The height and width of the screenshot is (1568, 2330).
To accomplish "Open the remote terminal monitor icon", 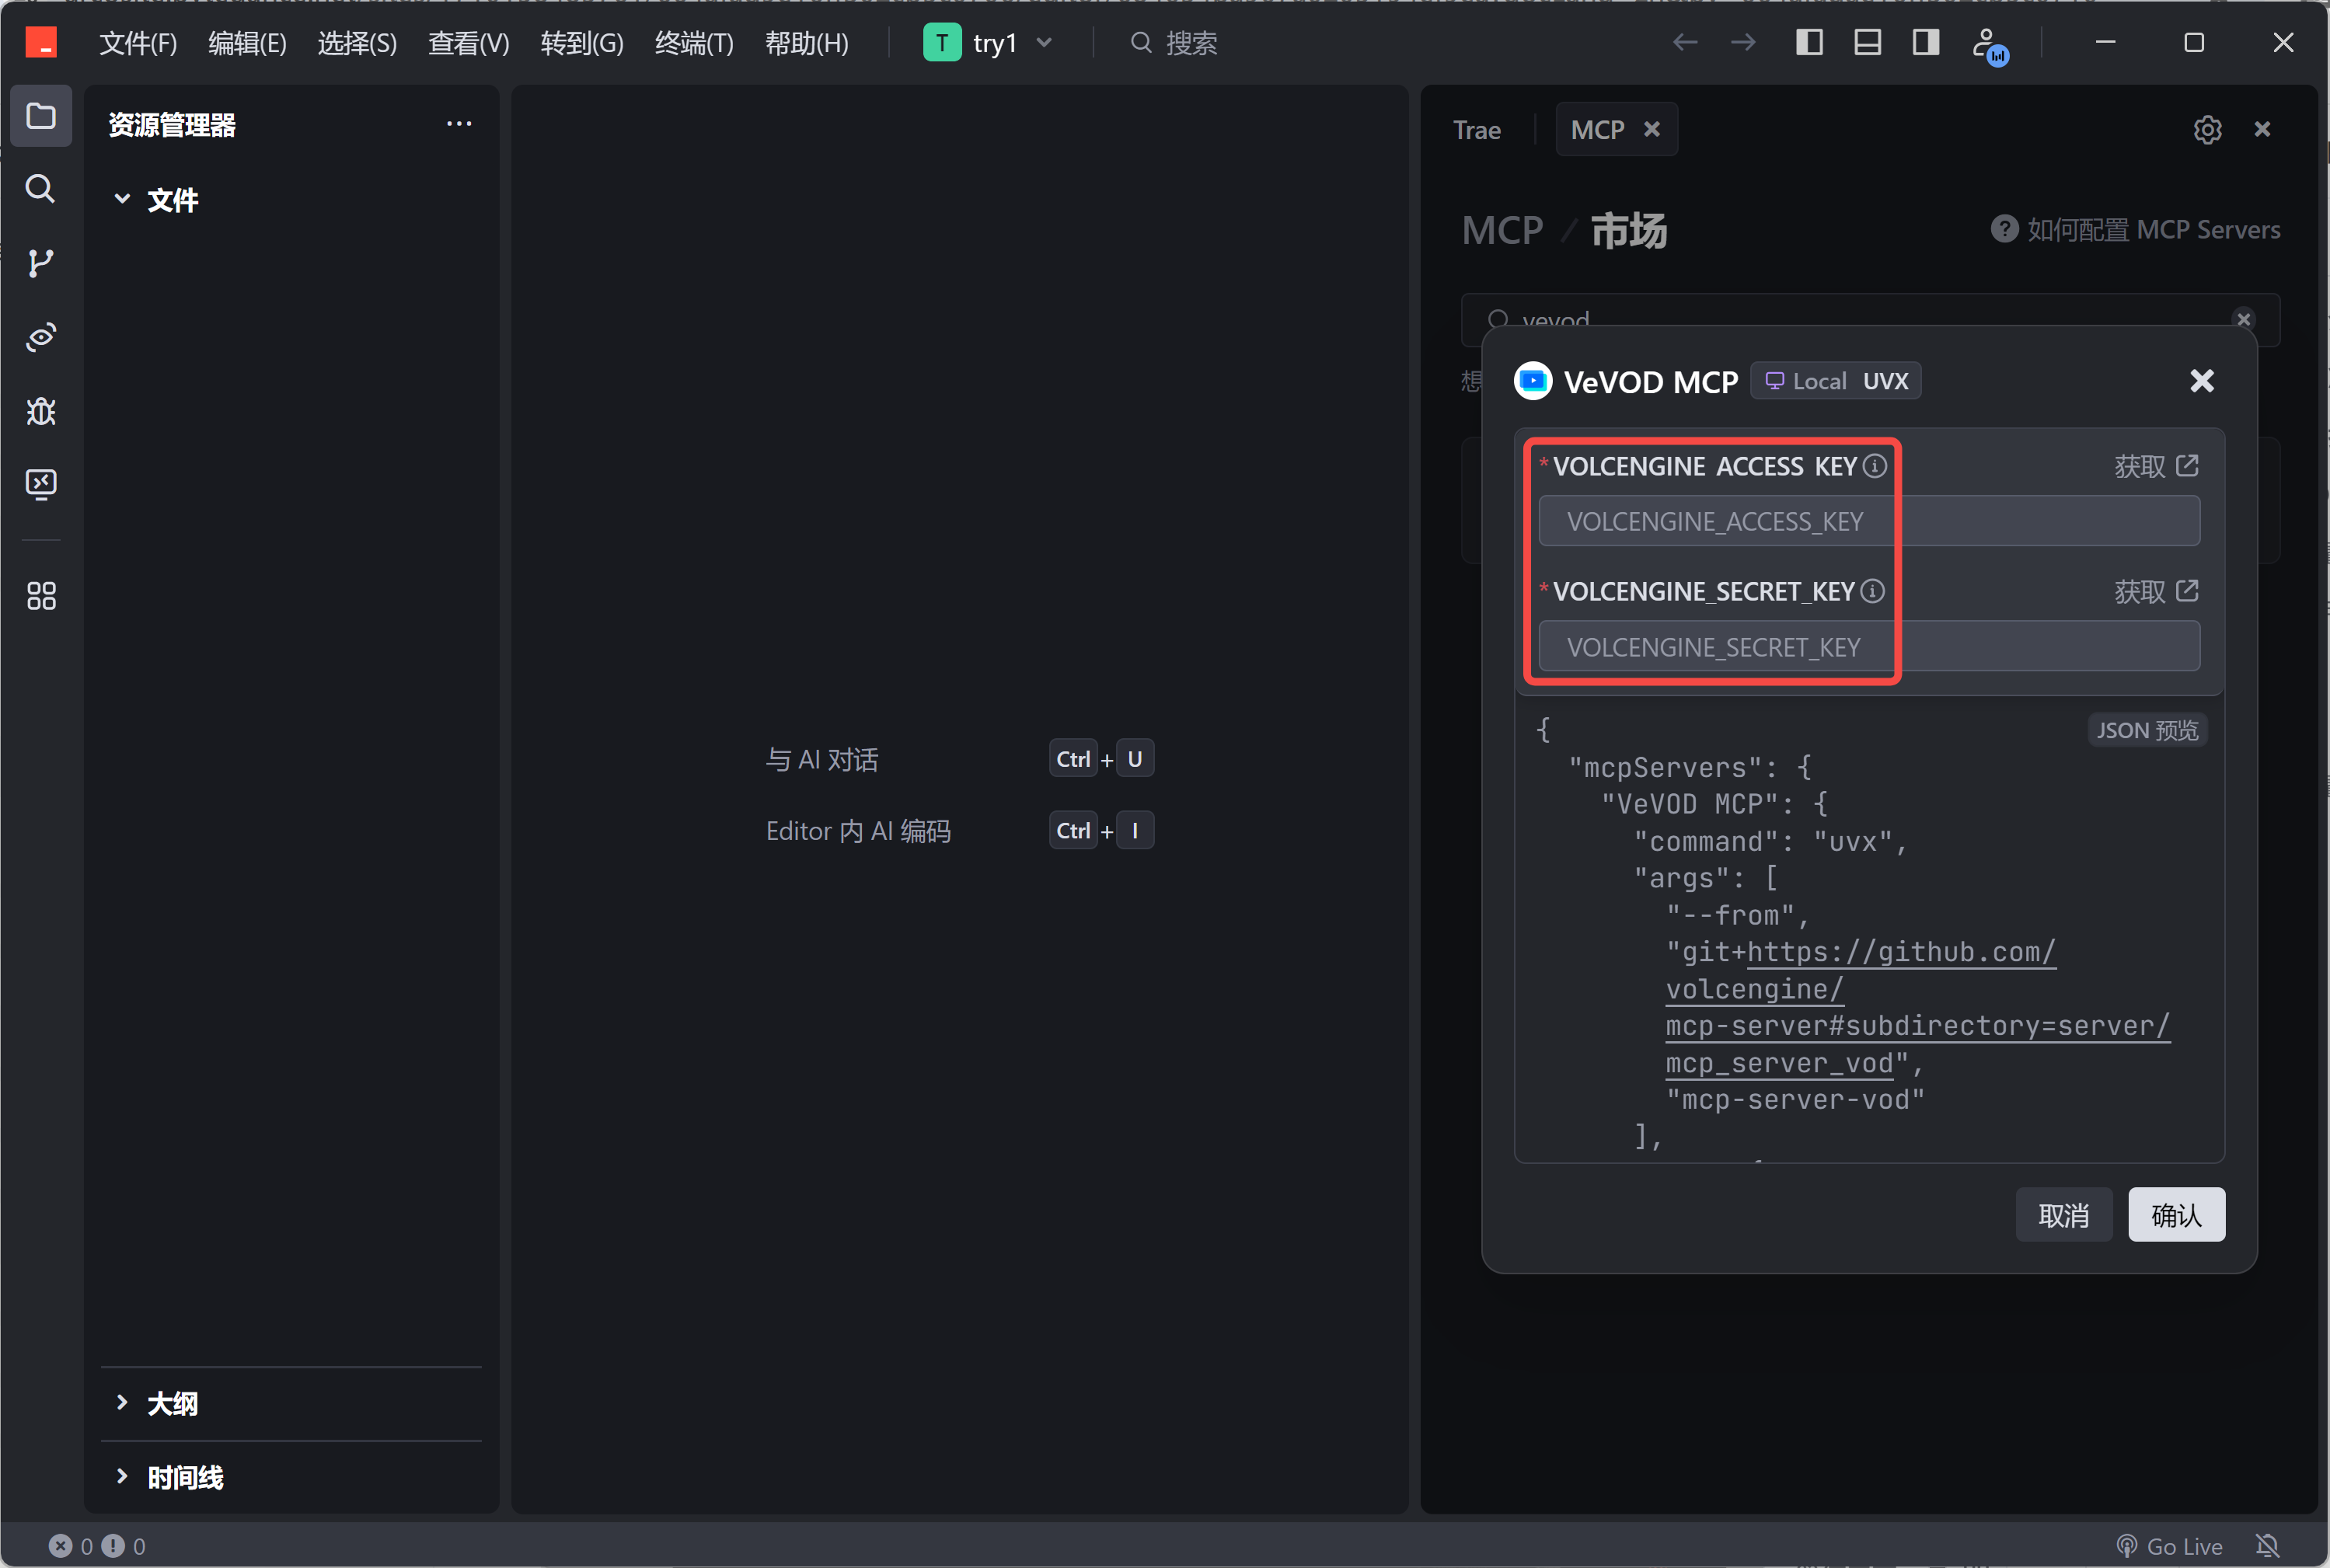I will [x=41, y=485].
